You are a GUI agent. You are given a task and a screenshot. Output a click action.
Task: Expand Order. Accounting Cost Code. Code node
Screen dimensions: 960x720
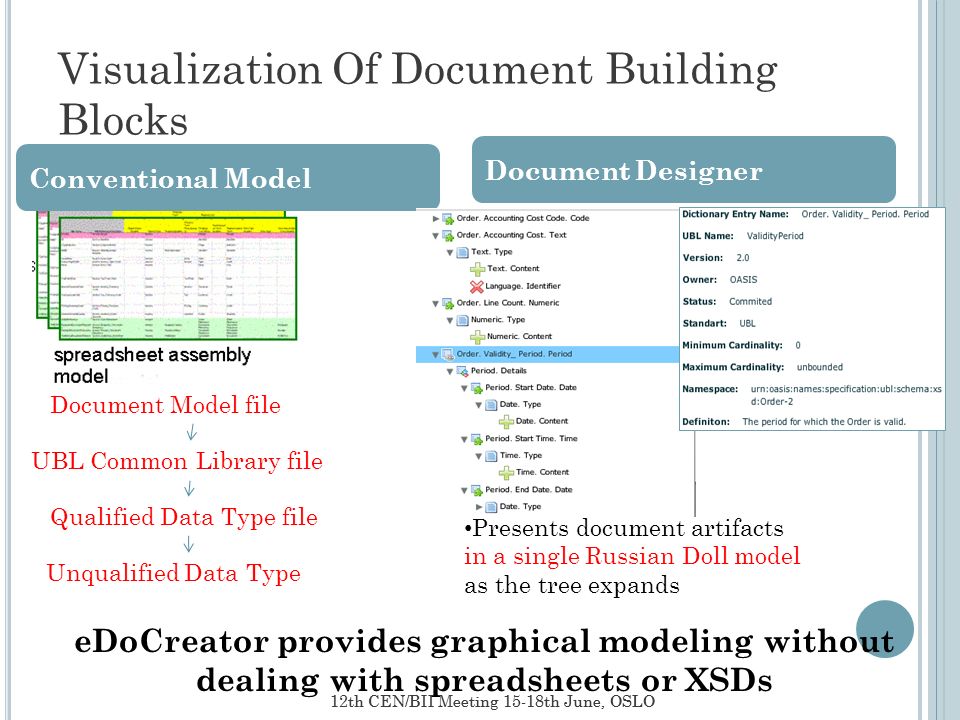[x=435, y=219]
